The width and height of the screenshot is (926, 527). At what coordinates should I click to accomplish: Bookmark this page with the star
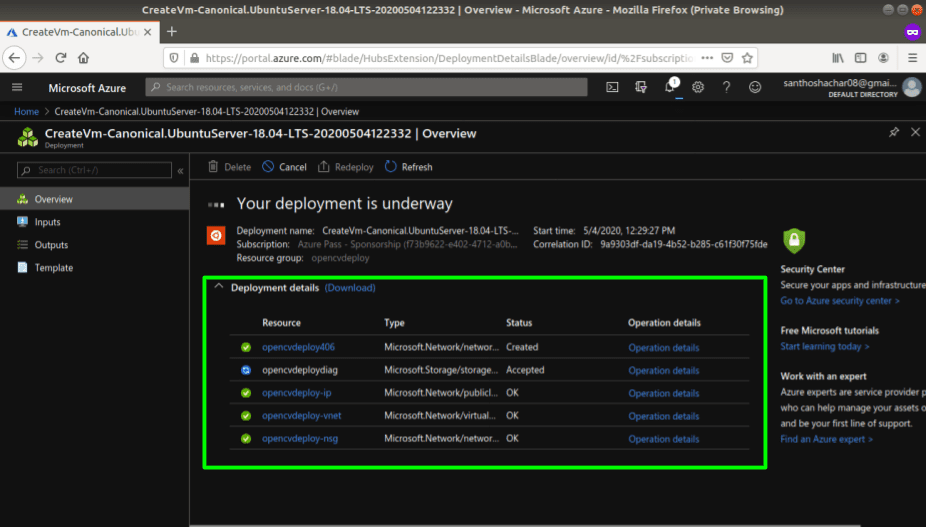(747, 58)
